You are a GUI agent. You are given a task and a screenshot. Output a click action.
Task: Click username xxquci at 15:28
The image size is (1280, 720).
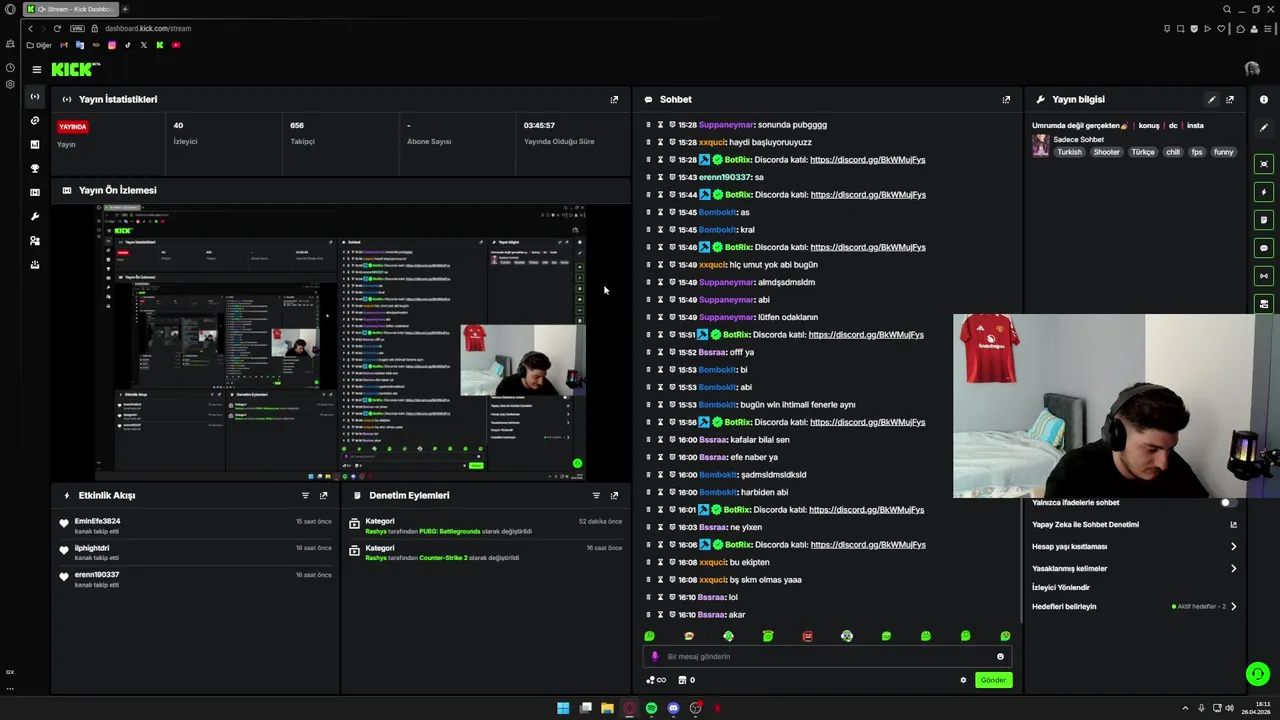coord(712,142)
